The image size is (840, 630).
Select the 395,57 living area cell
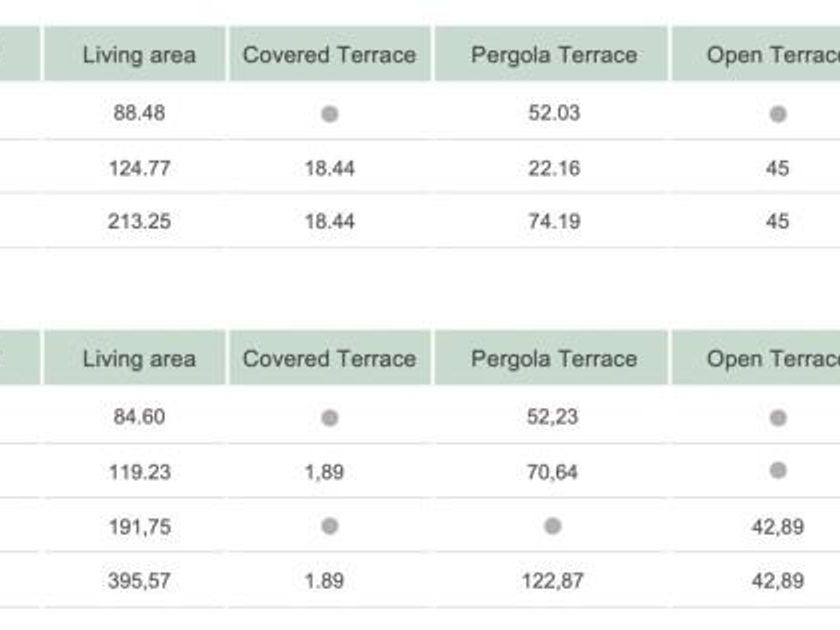tap(139, 581)
